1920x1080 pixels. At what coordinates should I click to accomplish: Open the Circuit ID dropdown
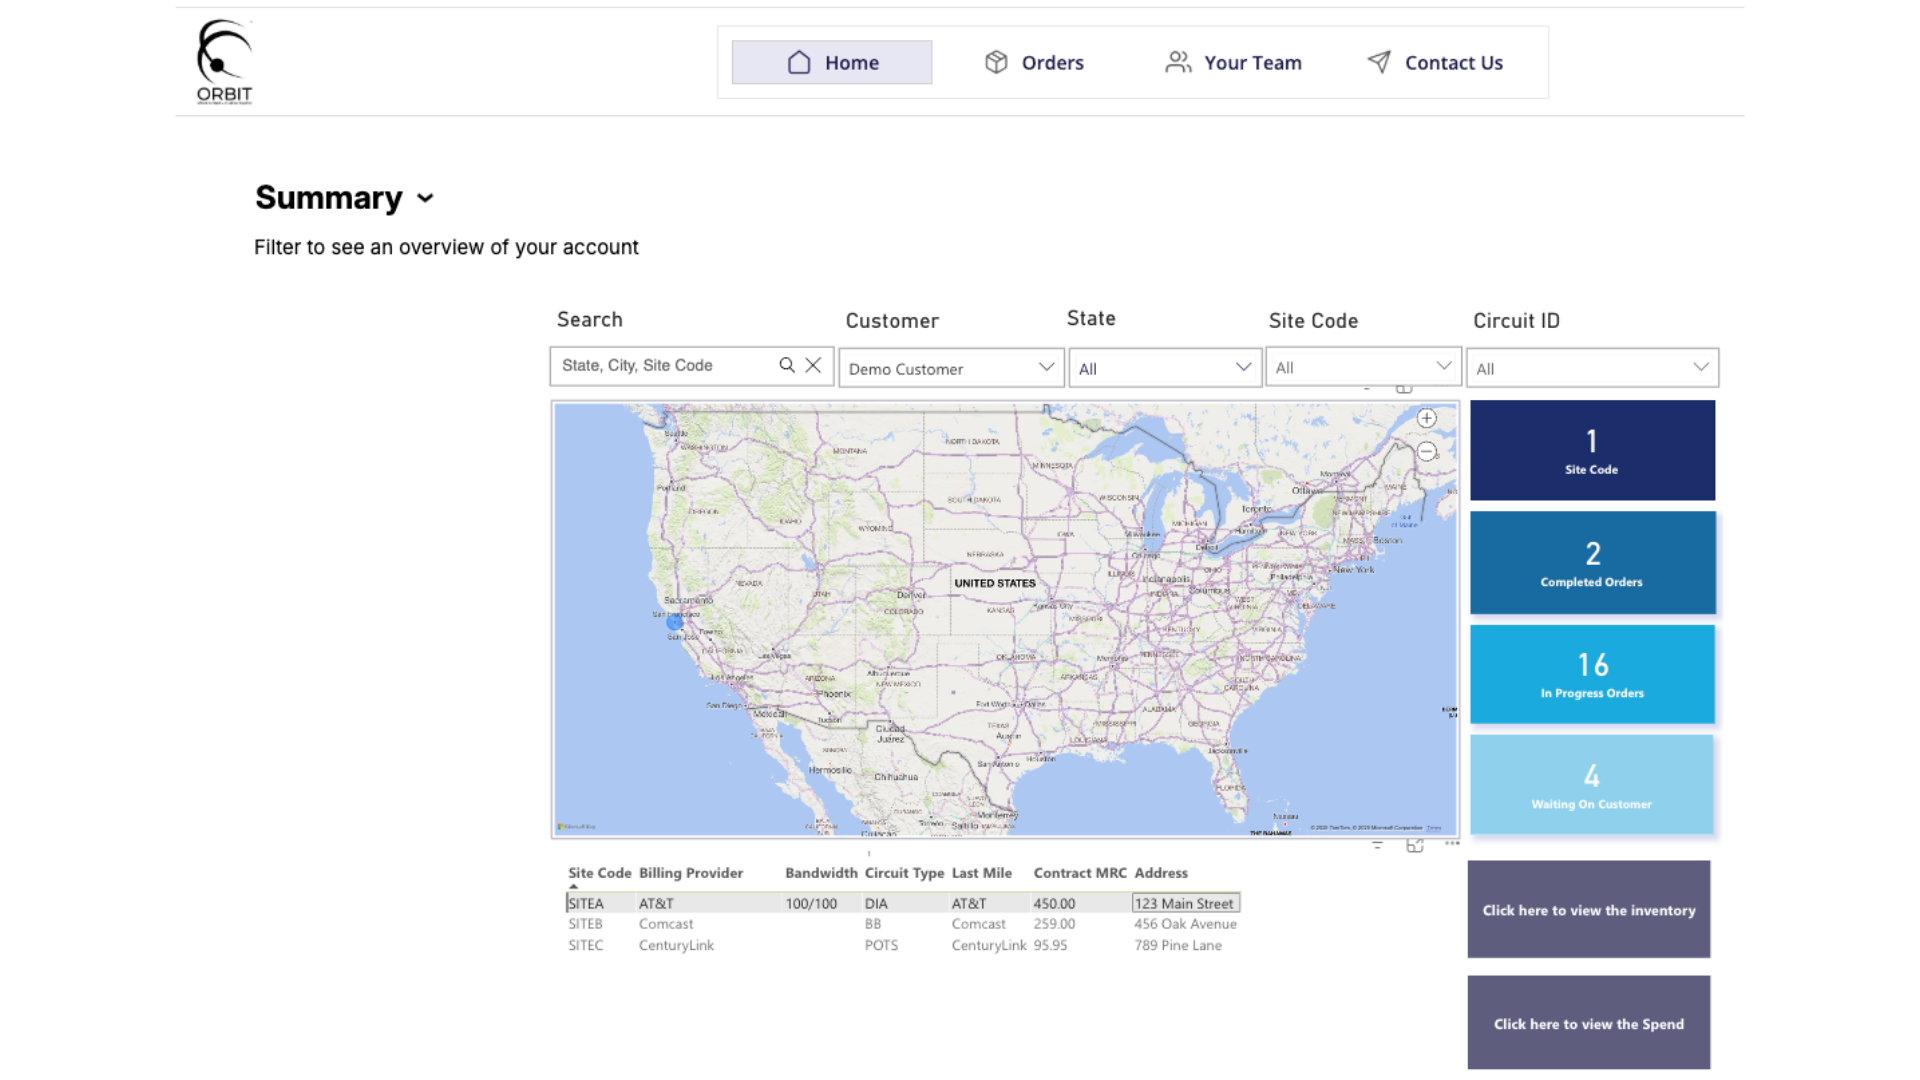click(1592, 368)
